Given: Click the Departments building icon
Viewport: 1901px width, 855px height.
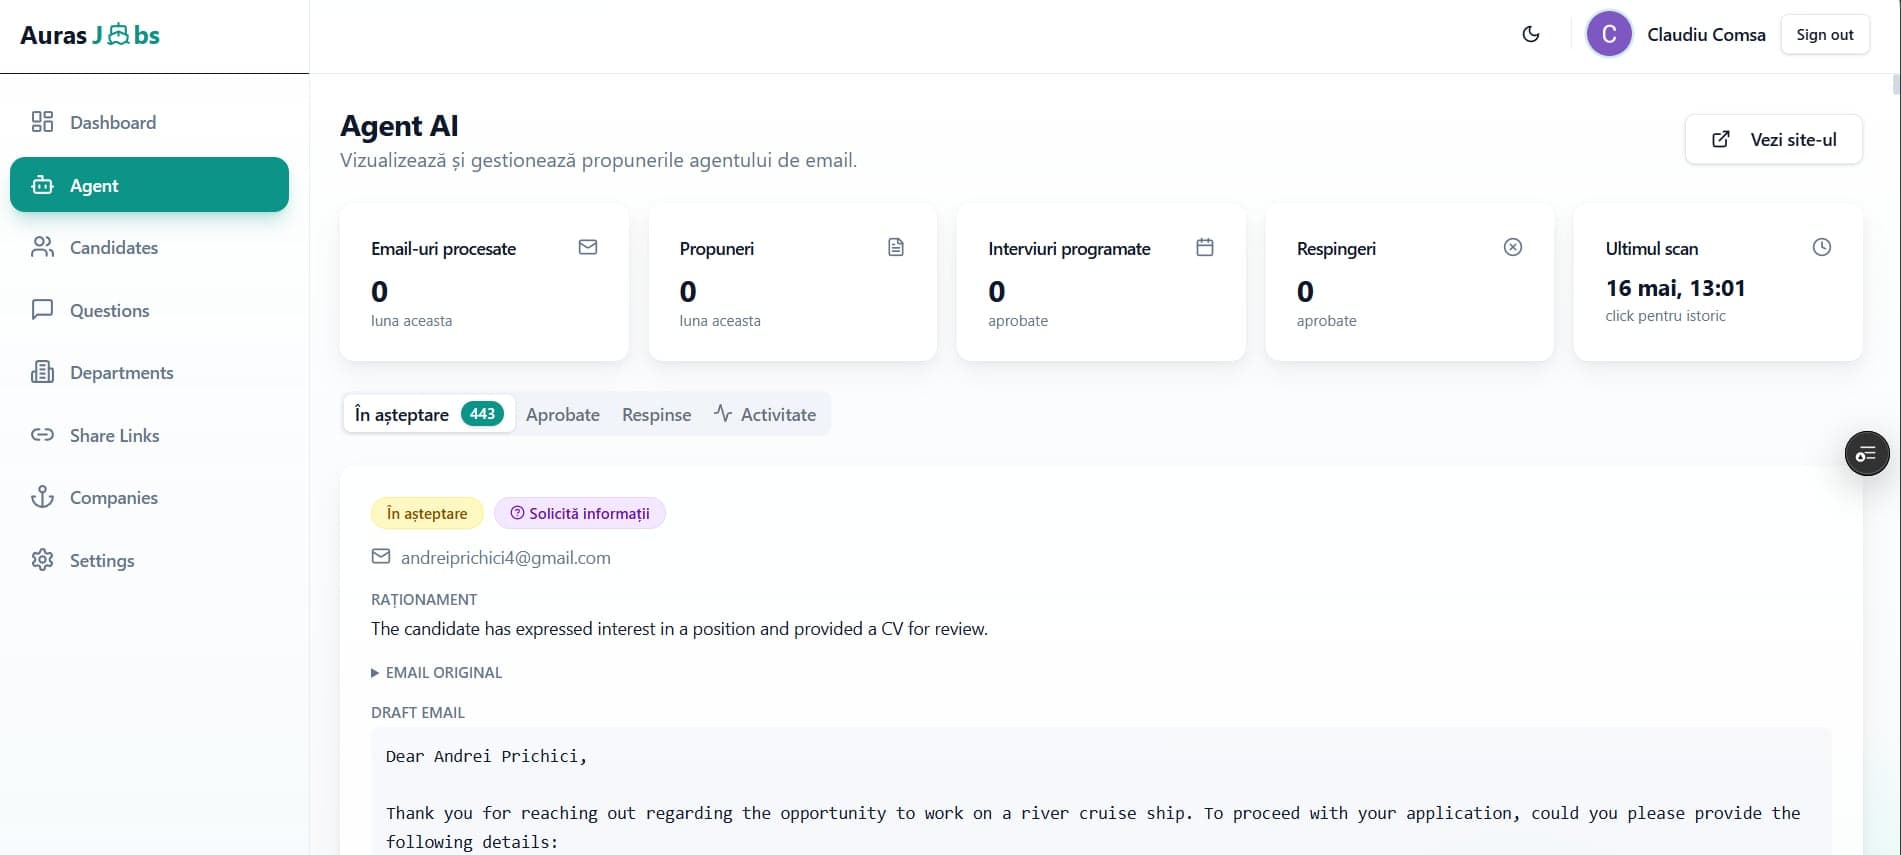Looking at the screenshot, I should coord(42,372).
